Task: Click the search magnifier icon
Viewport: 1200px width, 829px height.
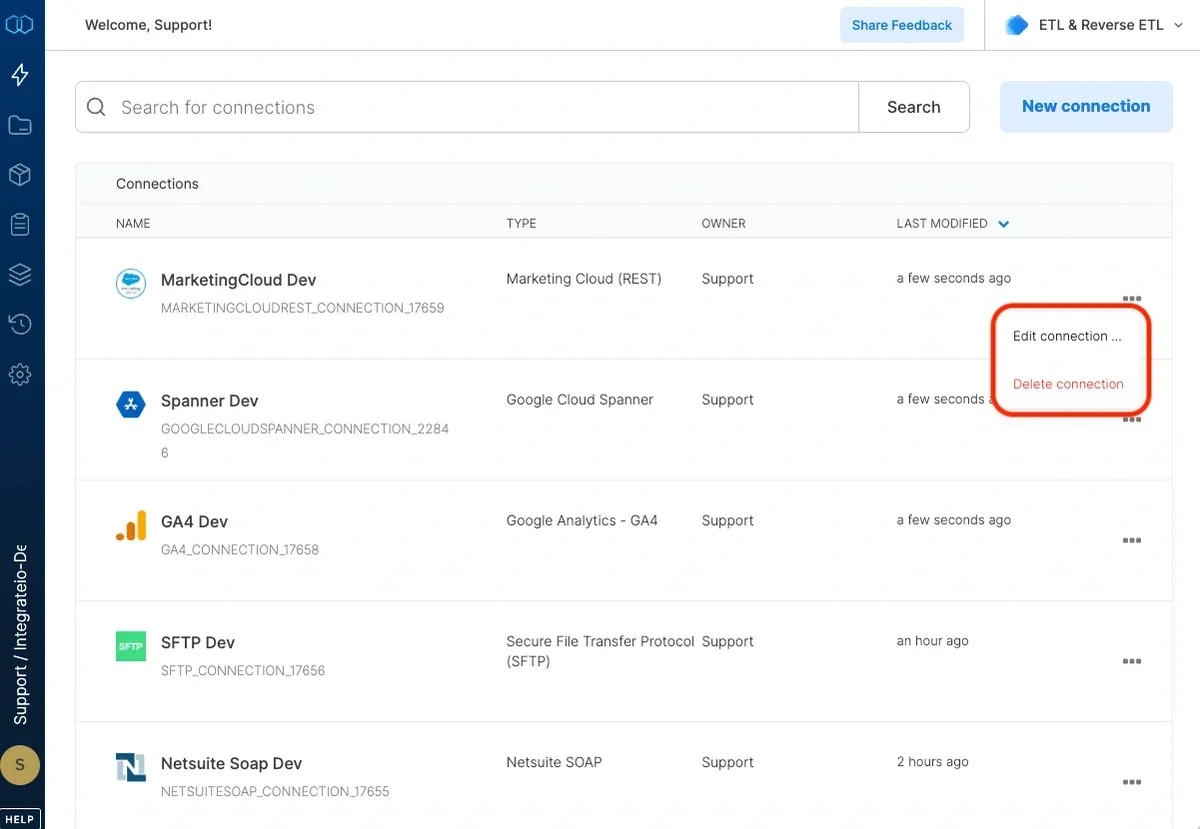Action: [97, 106]
